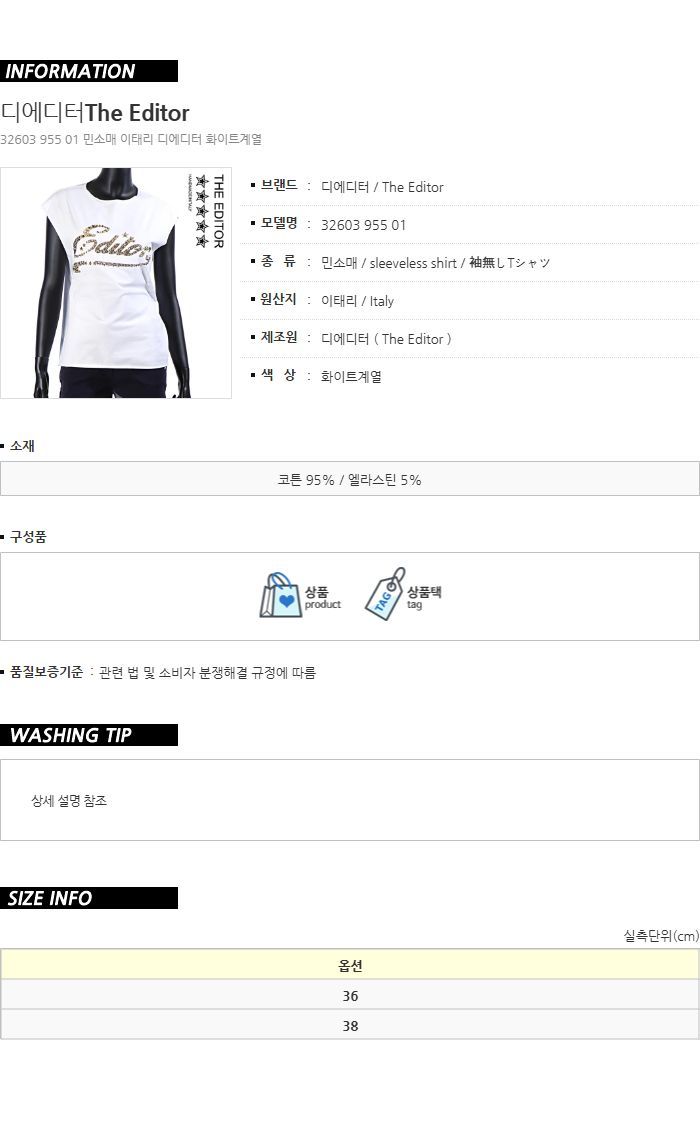Click the blue TAG label icon

[385, 594]
